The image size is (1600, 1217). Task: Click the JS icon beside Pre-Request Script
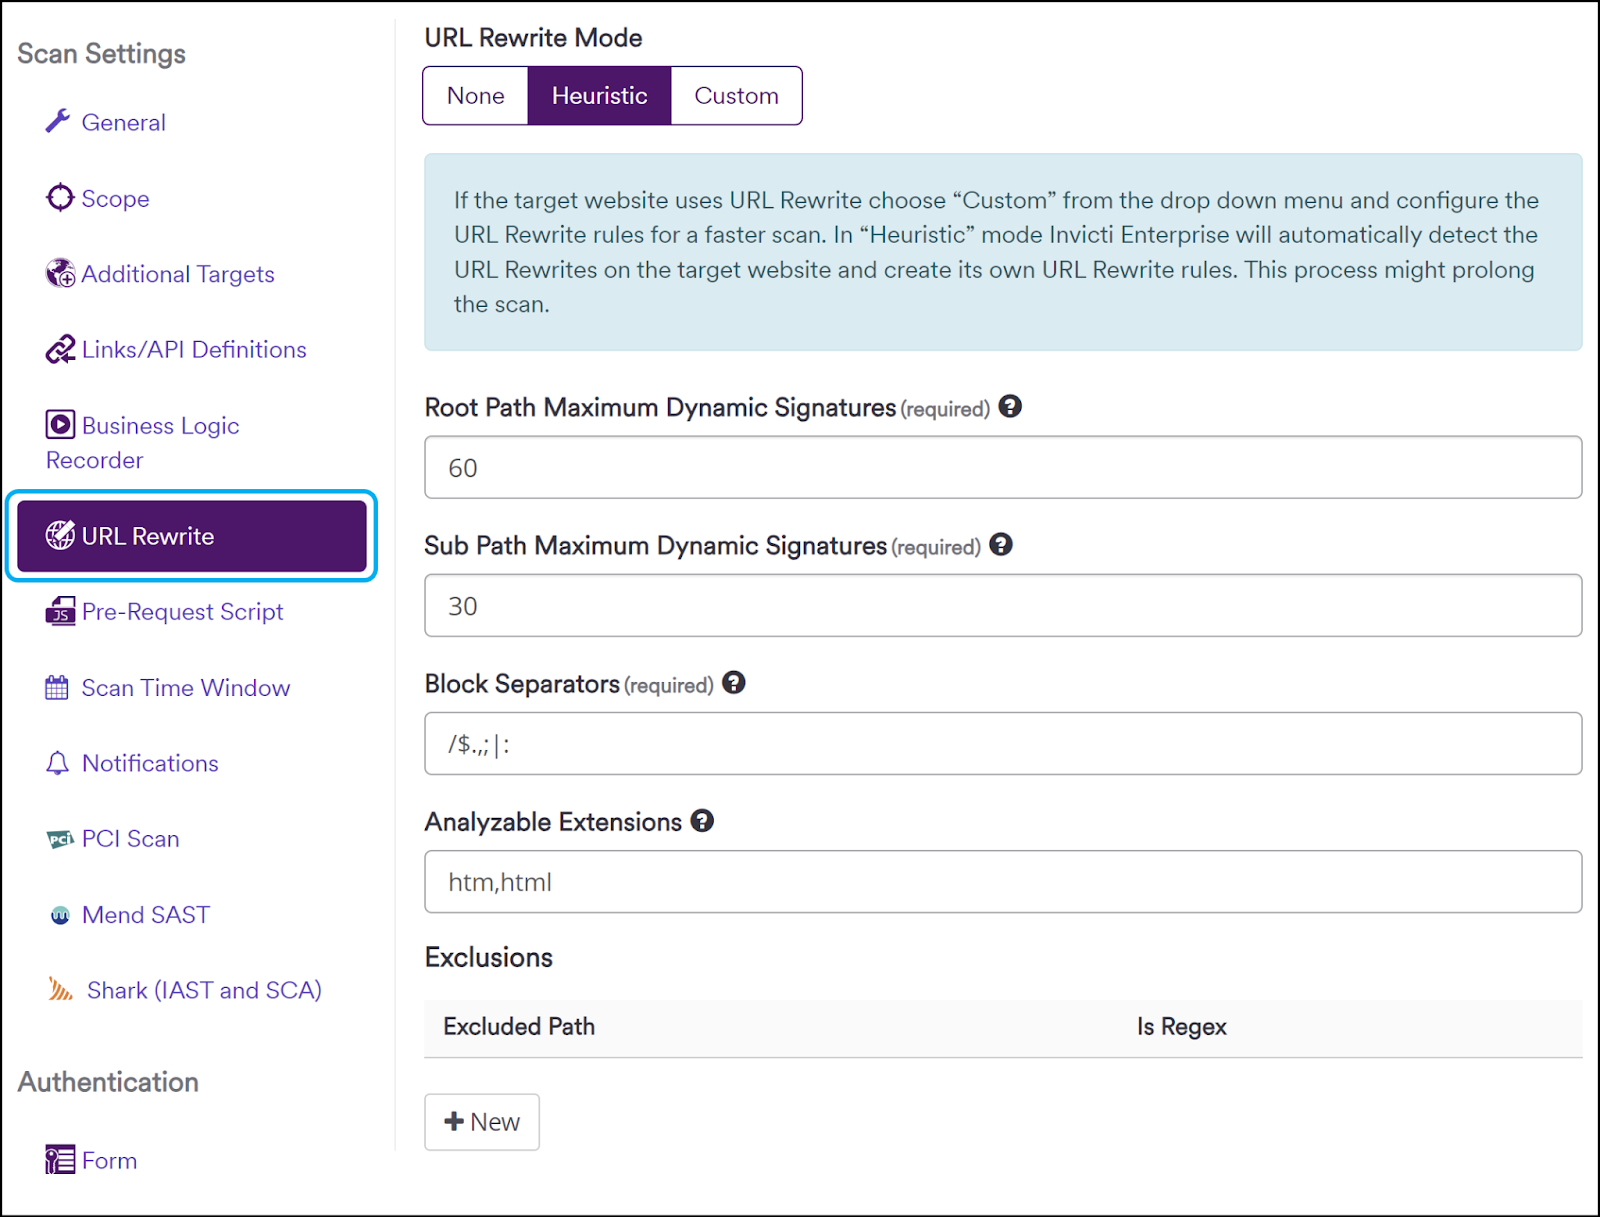point(60,611)
